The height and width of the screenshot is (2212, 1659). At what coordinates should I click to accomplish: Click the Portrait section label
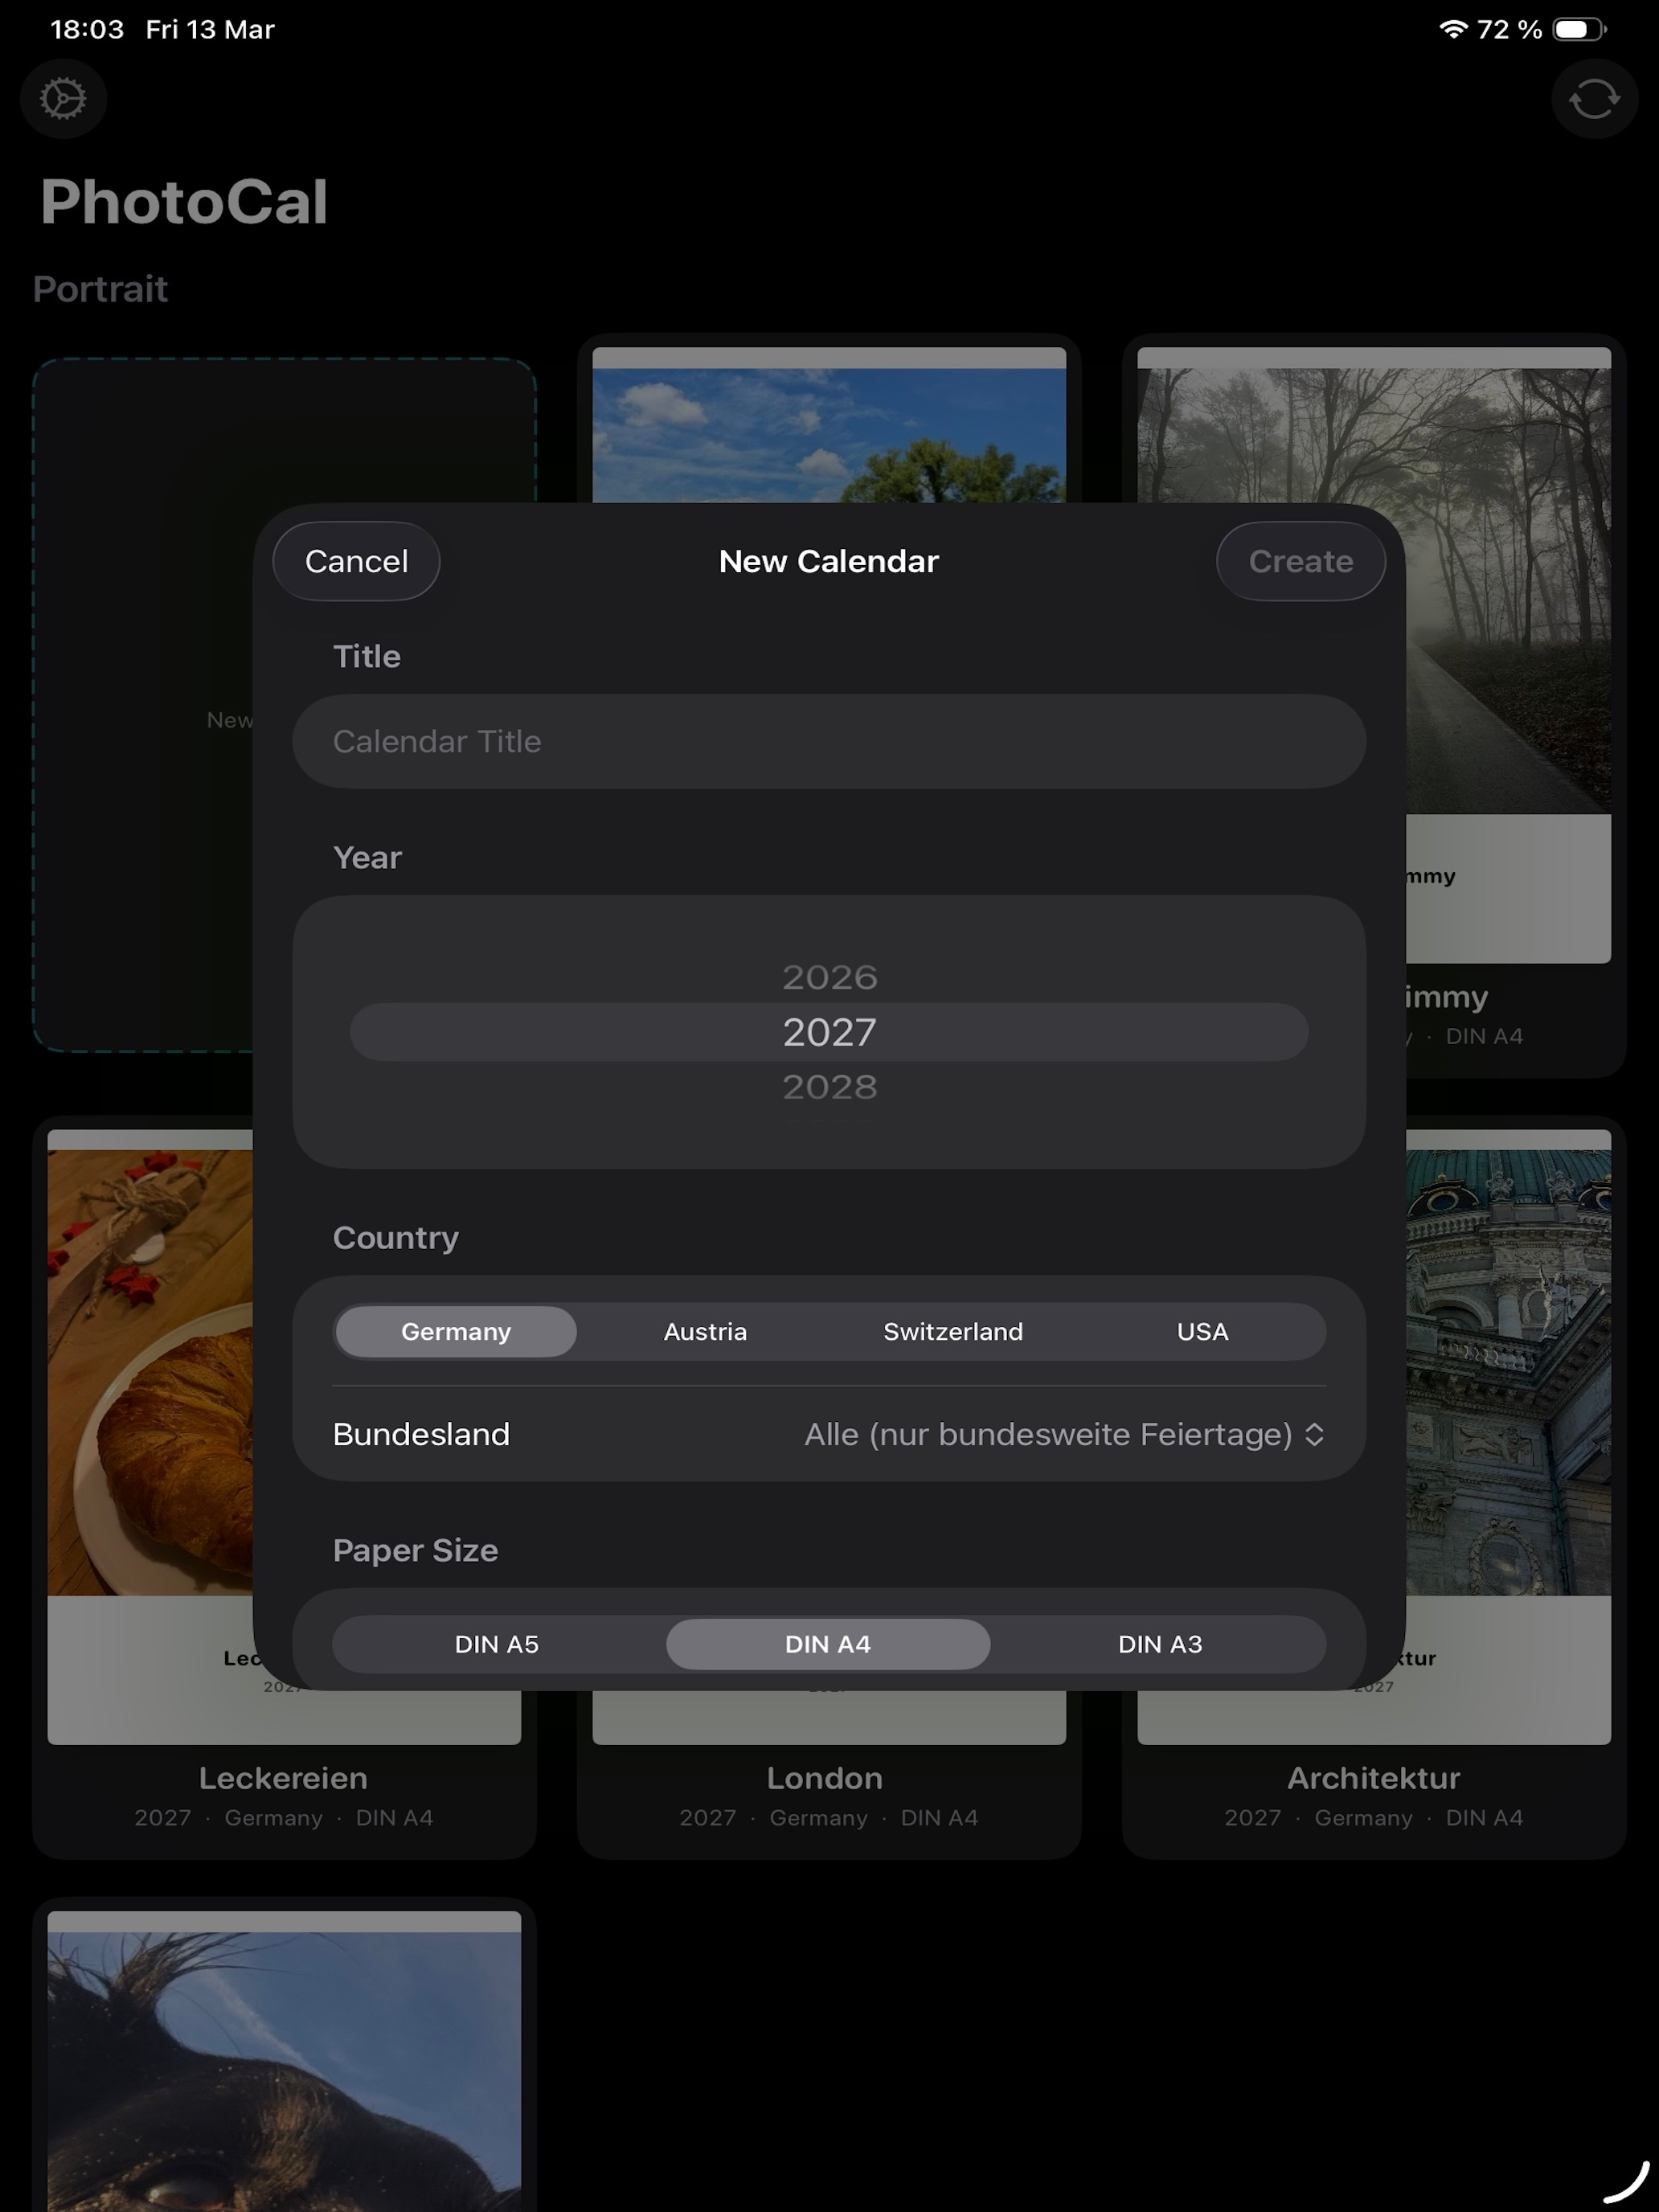[100, 289]
